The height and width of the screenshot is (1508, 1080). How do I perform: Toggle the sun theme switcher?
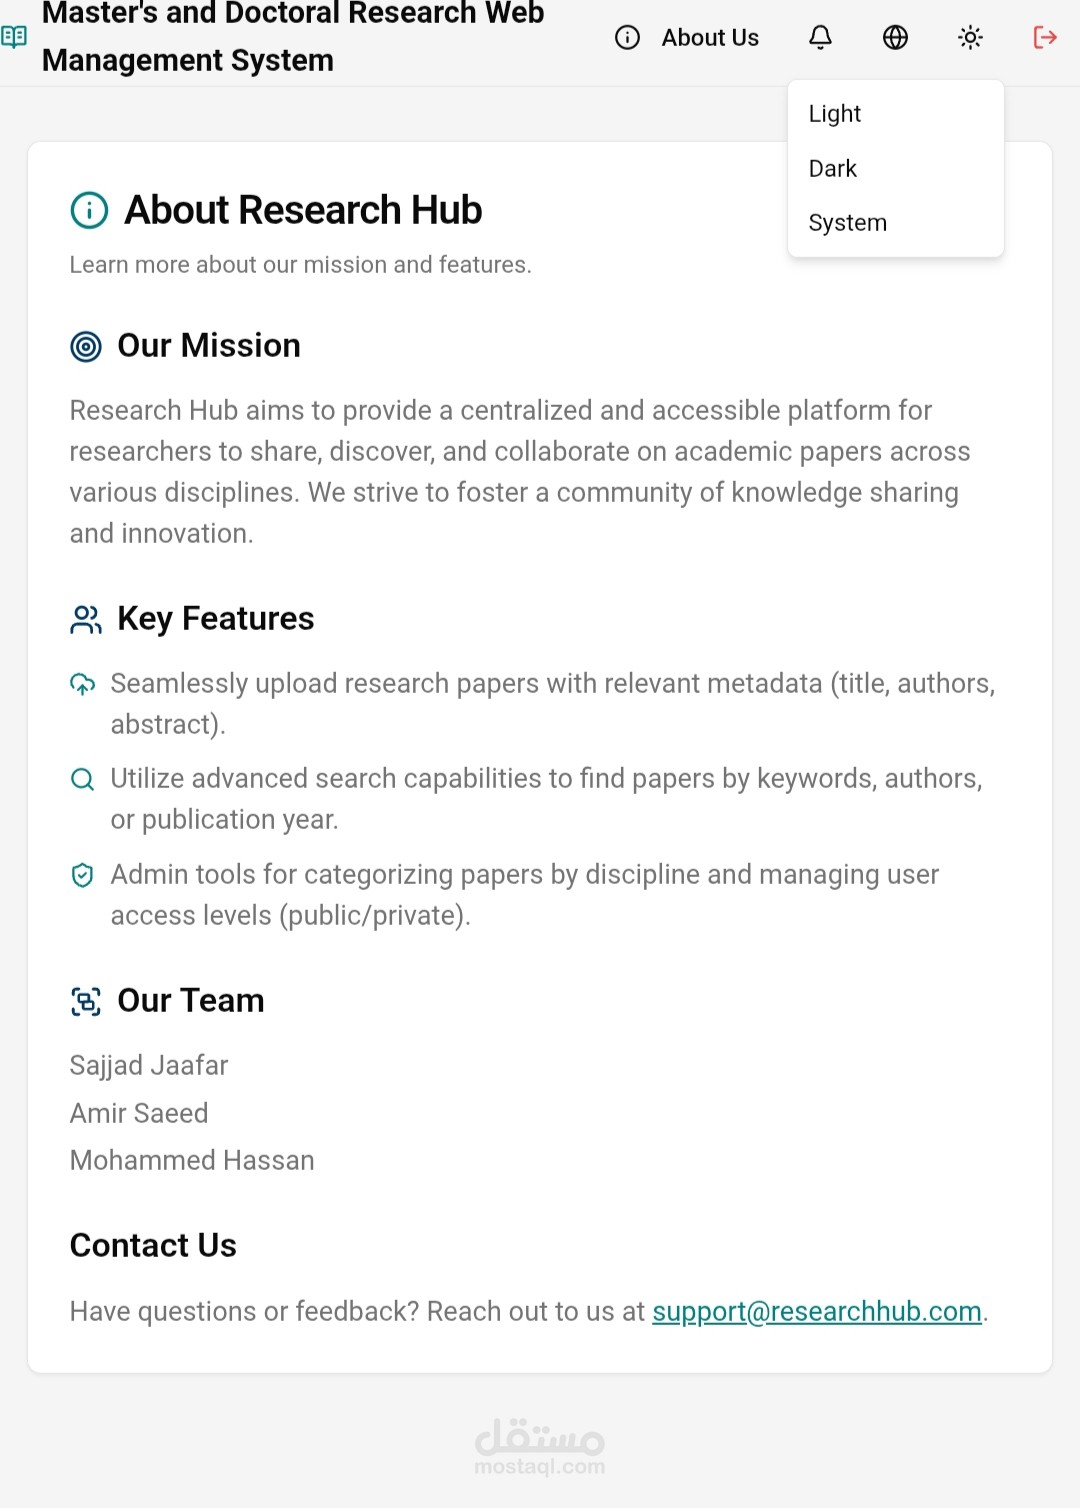[x=970, y=38]
